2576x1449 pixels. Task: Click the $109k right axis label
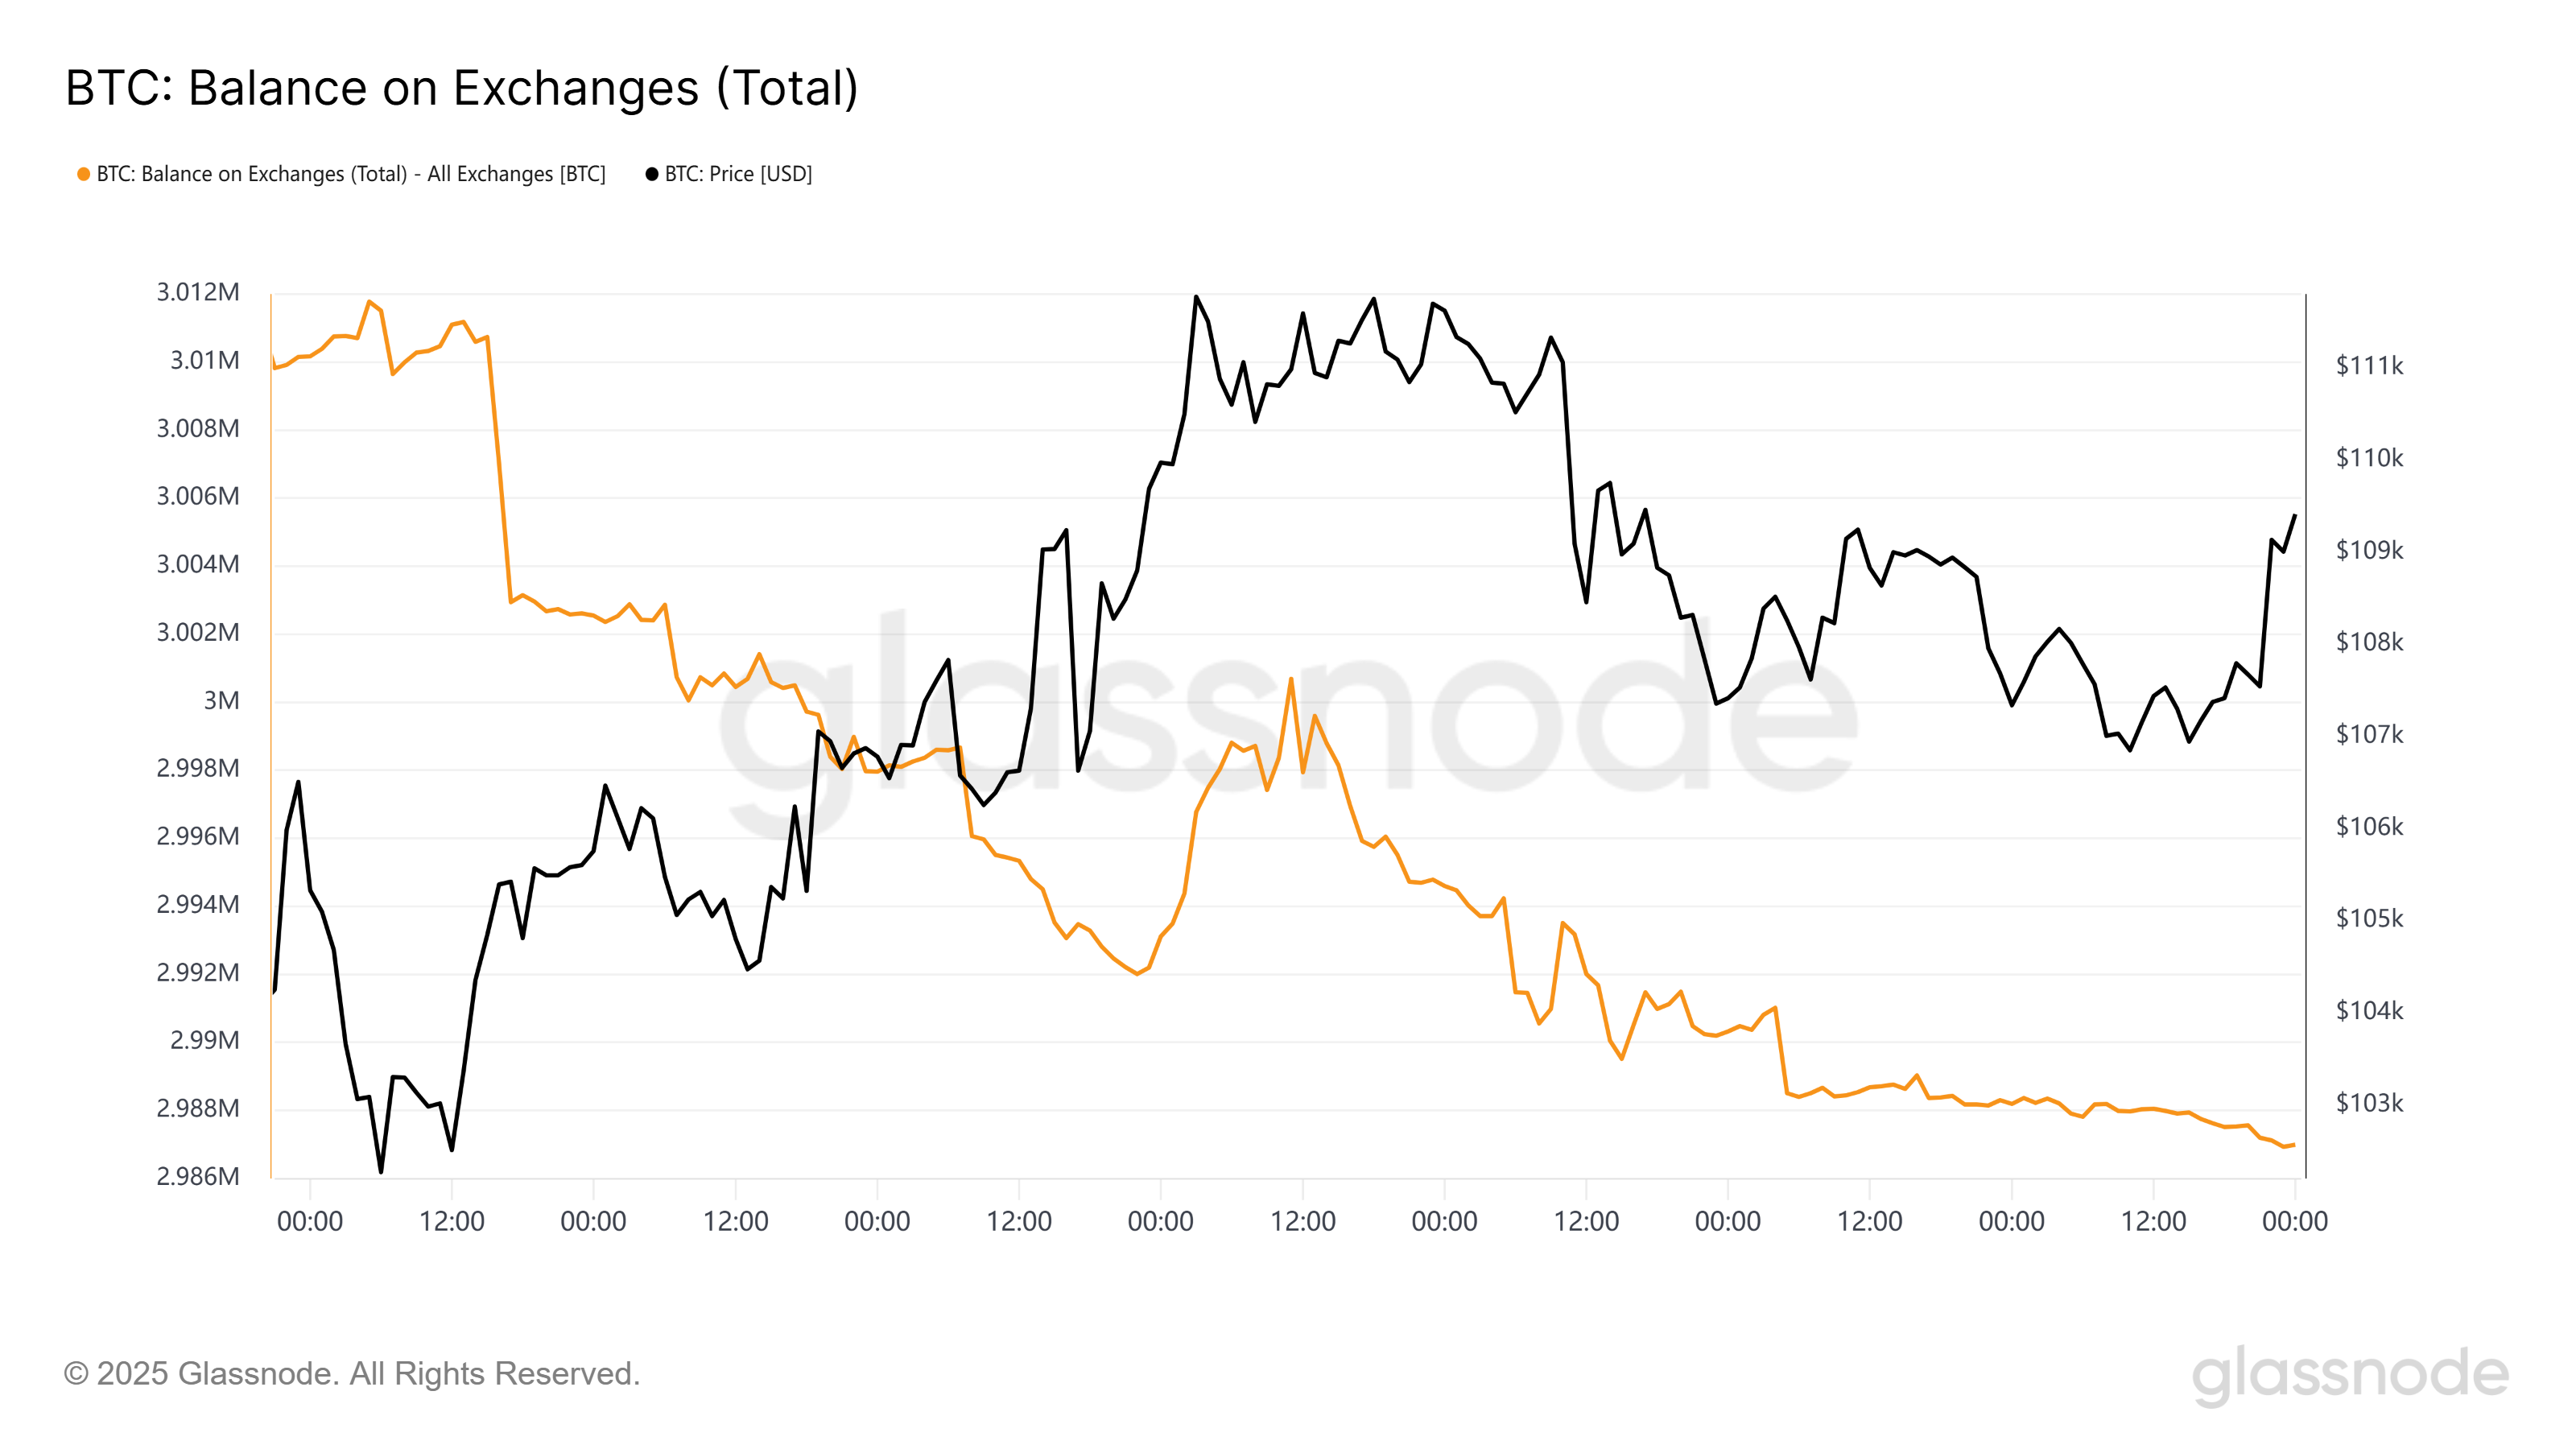coord(2369,550)
